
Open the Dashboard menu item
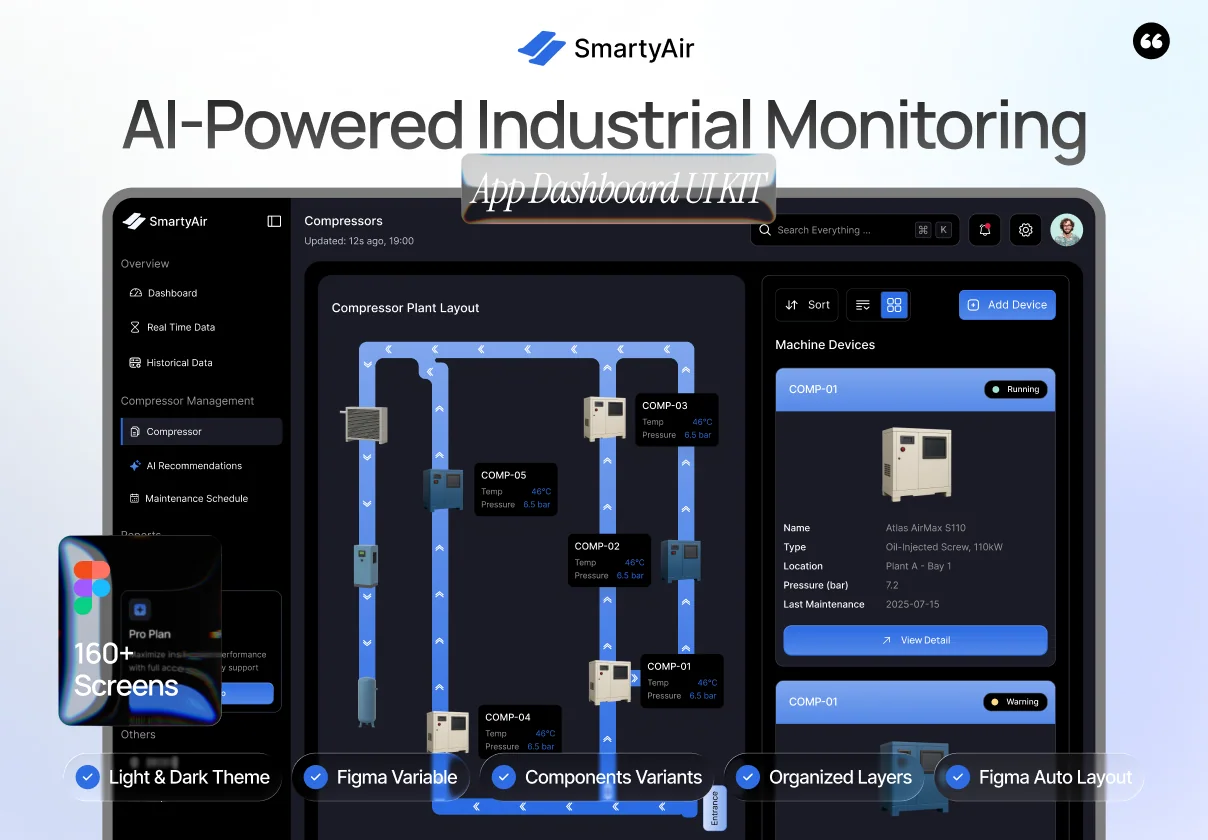pyautogui.click(x=164, y=293)
